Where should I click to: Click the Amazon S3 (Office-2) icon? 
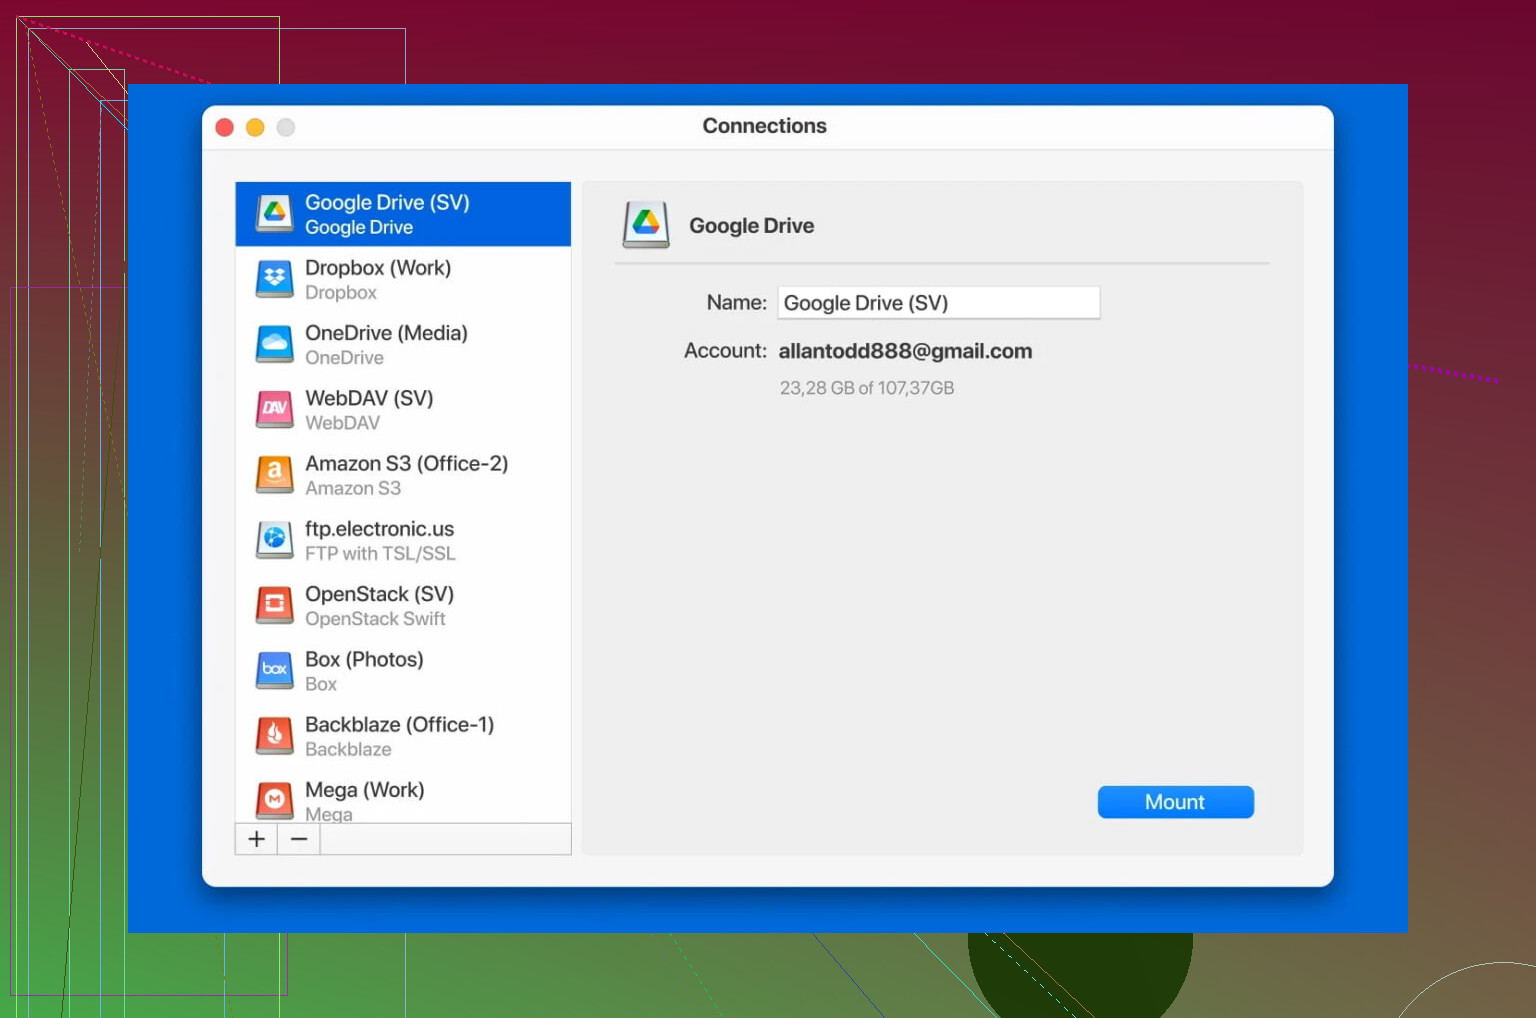pos(274,475)
